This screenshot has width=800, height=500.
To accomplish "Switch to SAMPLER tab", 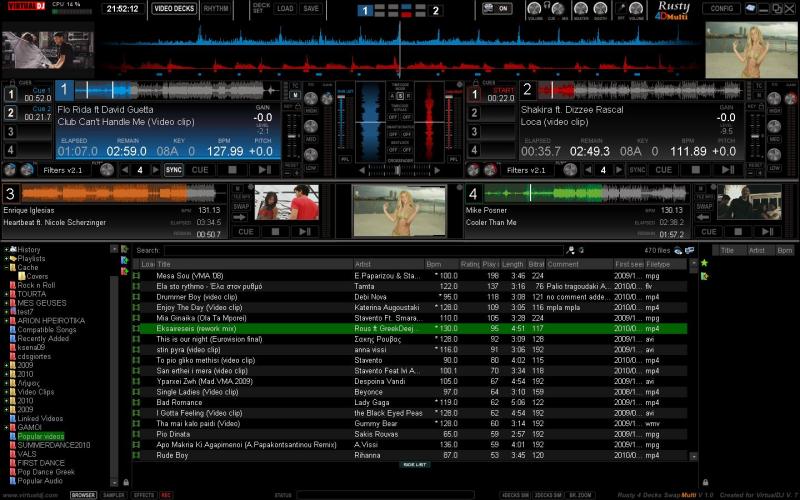I will 113,495.
